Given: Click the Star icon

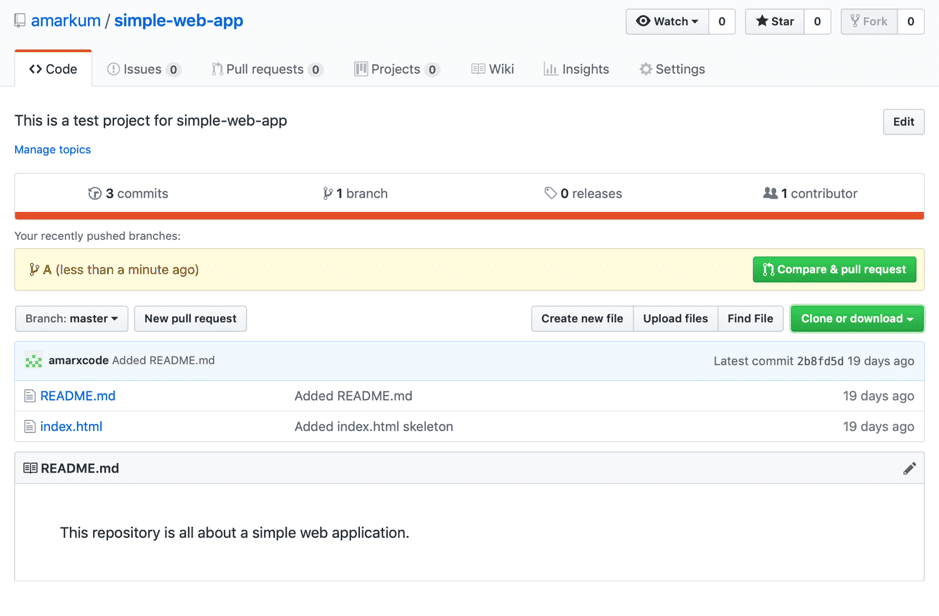Looking at the screenshot, I should pos(761,21).
